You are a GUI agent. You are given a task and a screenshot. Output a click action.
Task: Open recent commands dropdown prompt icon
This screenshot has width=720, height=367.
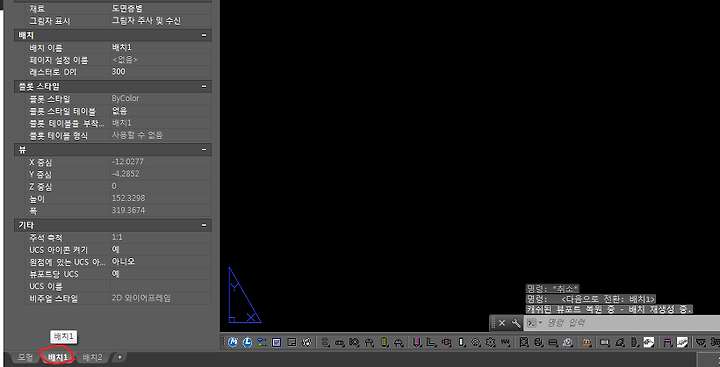coord(534,323)
